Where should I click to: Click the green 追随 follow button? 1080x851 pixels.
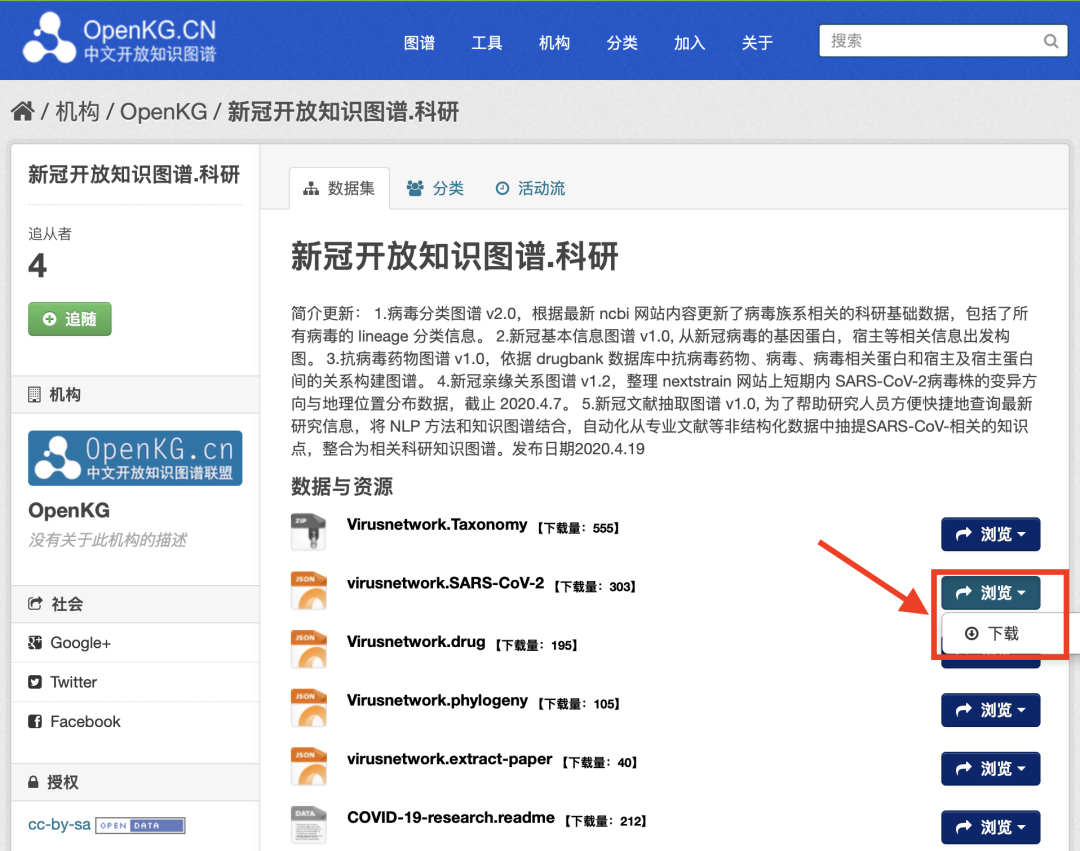pyautogui.click(x=70, y=319)
